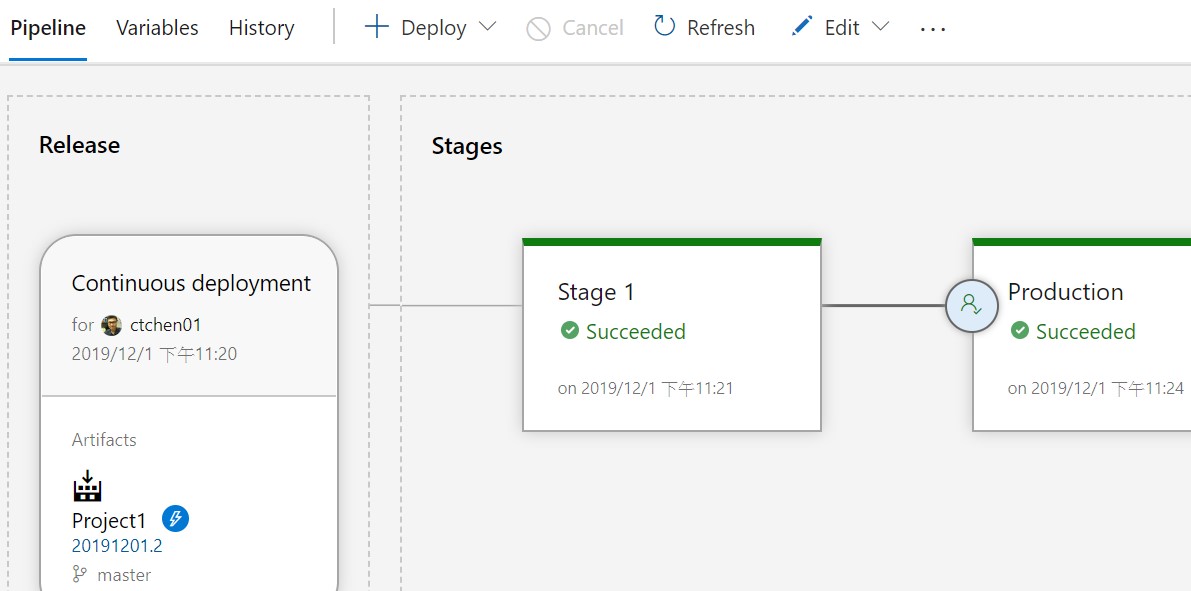This screenshot has height=591, width=1191.
Task: Select the Edit pencil icon
Action: 800,27
